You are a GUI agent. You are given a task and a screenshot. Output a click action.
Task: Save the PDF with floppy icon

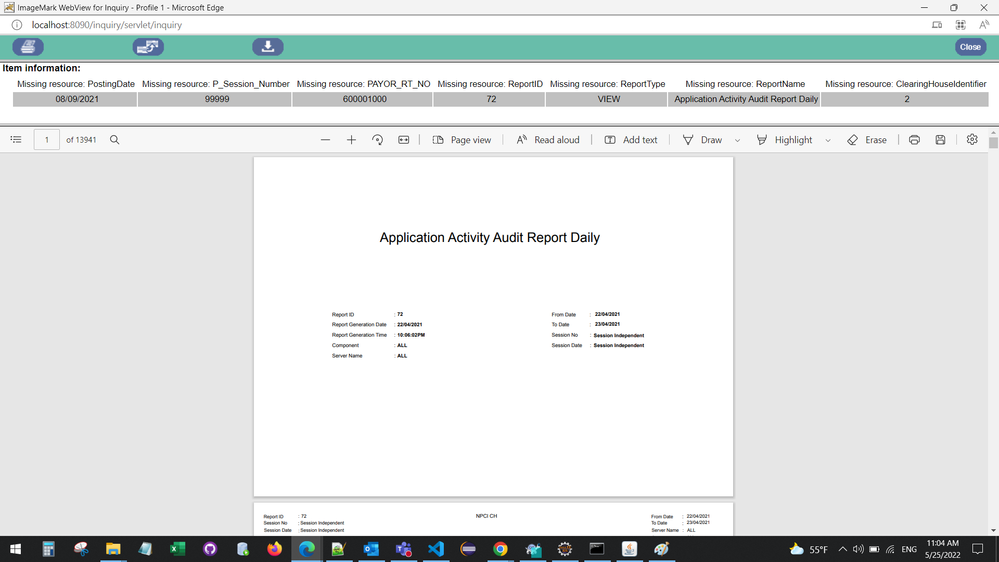point(940,140)
